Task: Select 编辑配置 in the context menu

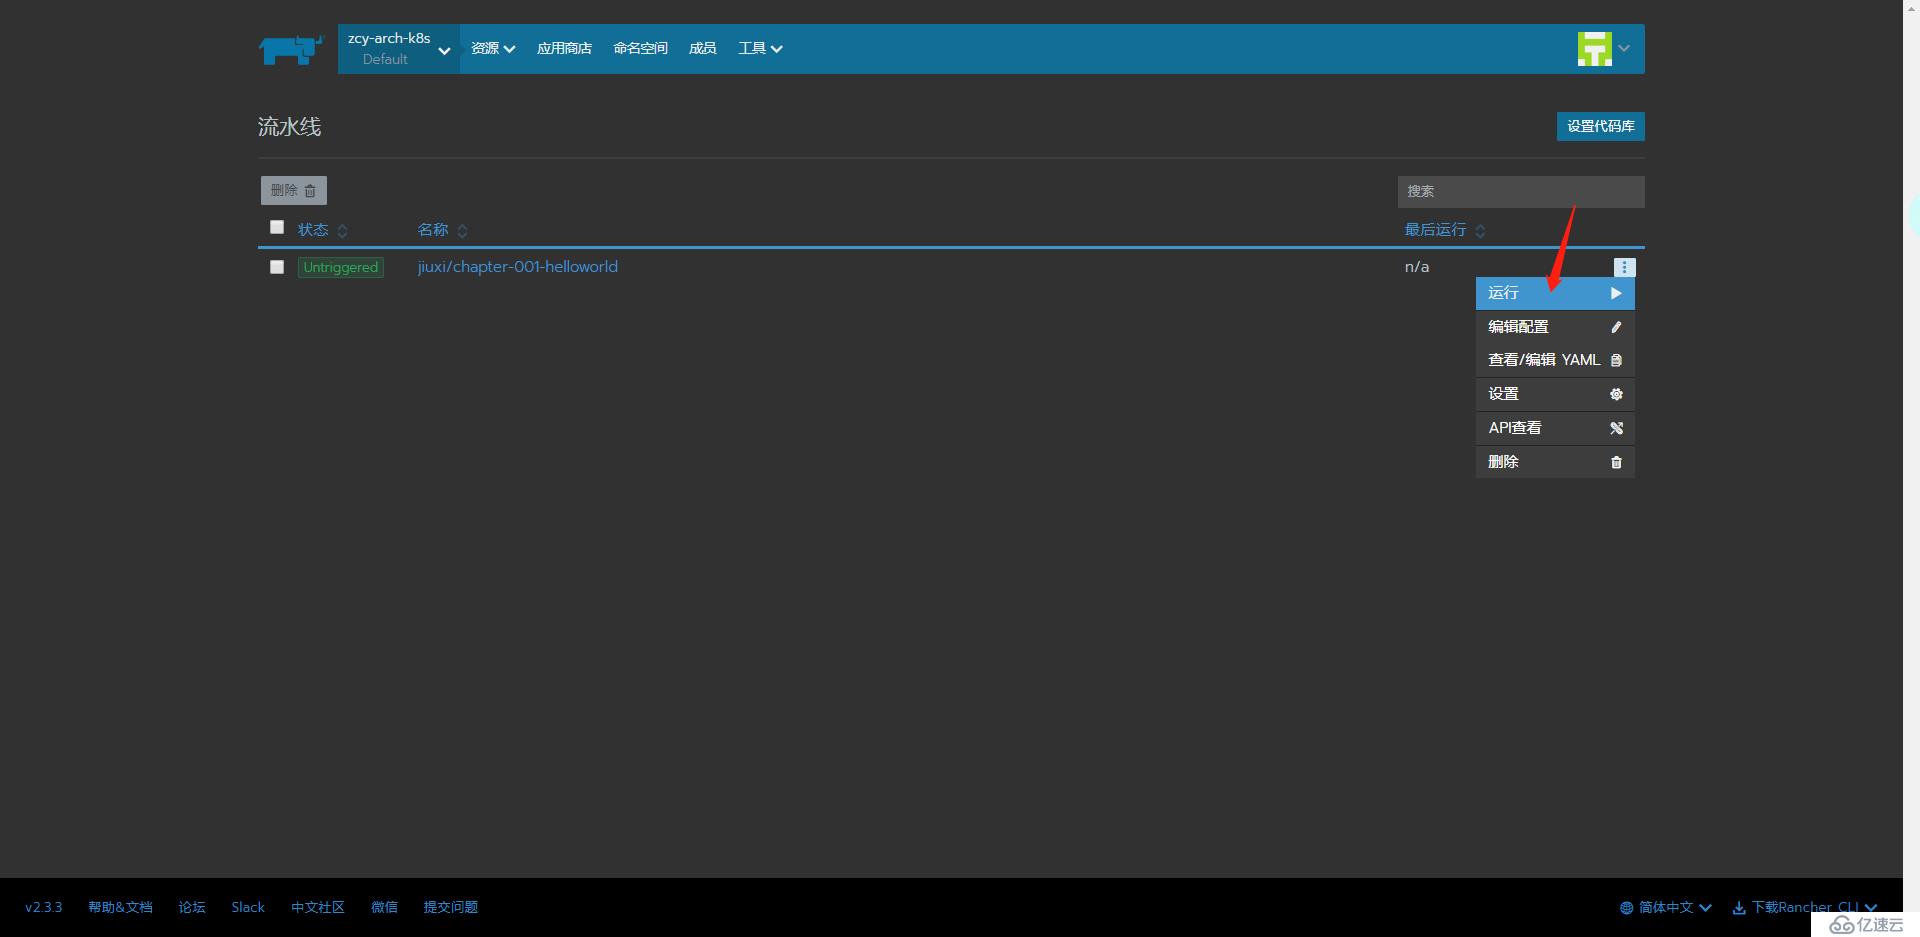Action: 1555,327
